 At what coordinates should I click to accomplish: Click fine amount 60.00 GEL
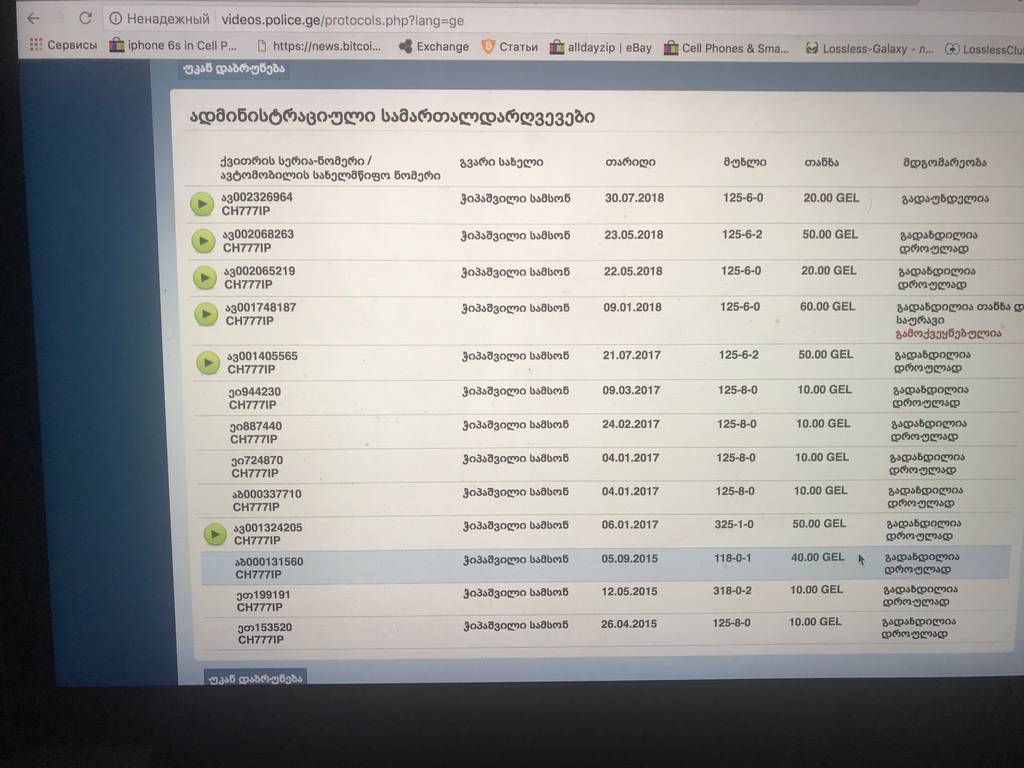pos(827,306)
